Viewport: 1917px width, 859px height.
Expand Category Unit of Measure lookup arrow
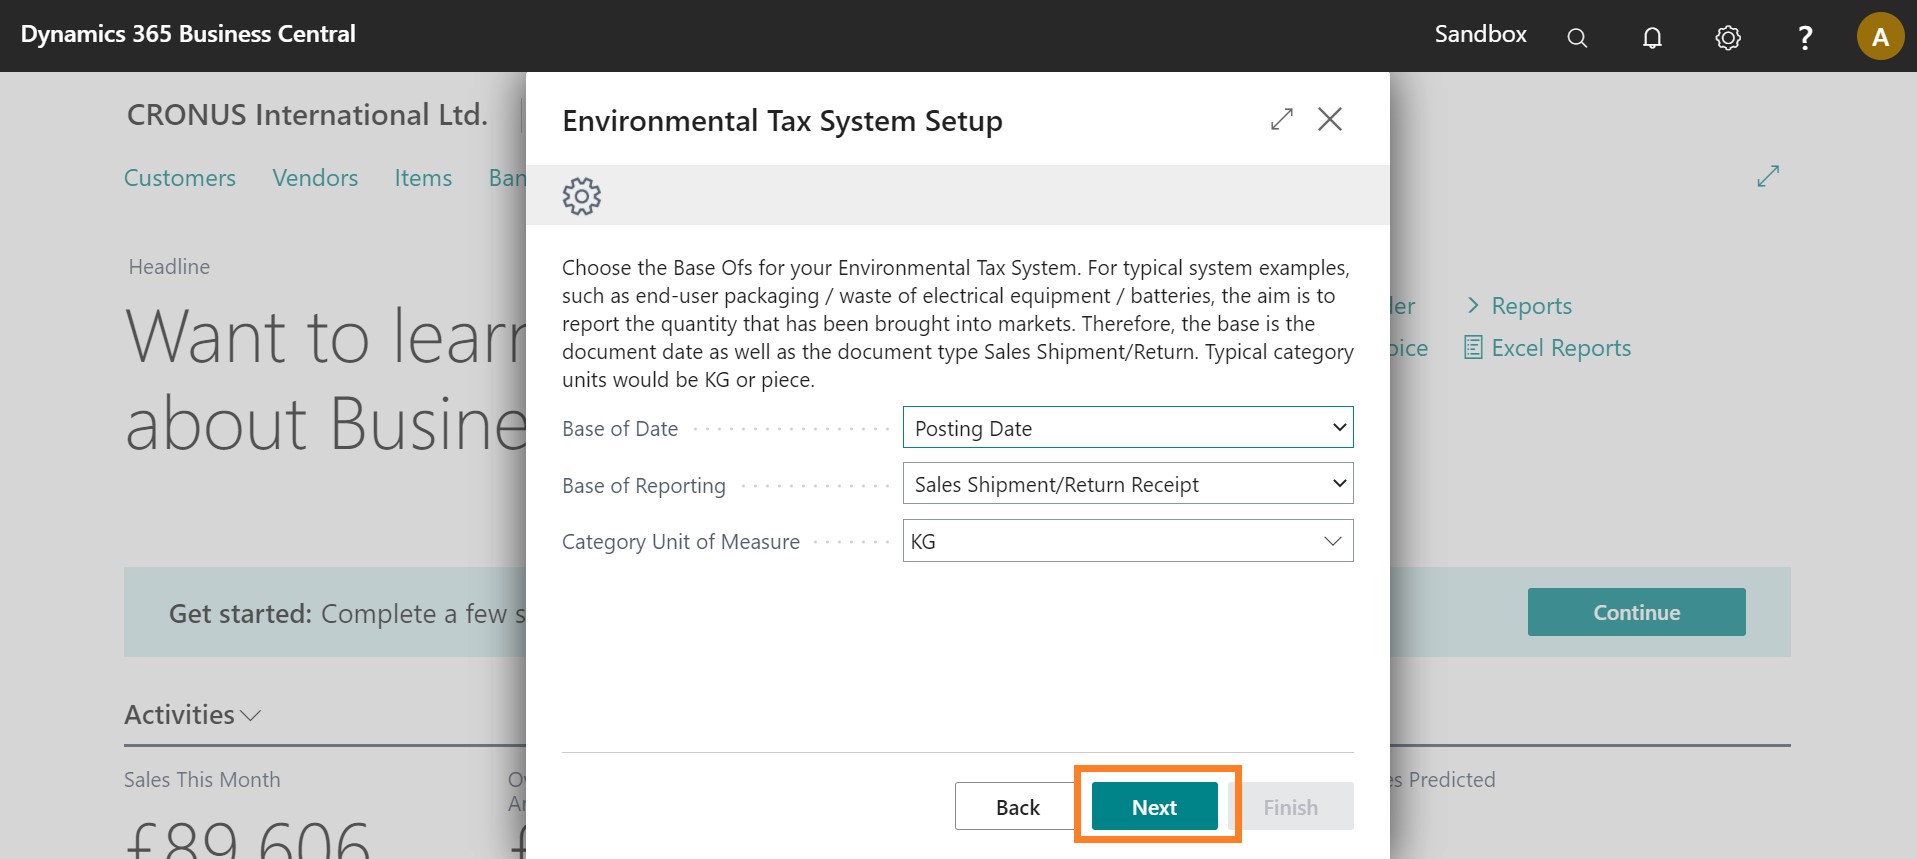pyautogui.click(x=1332, y=541)
